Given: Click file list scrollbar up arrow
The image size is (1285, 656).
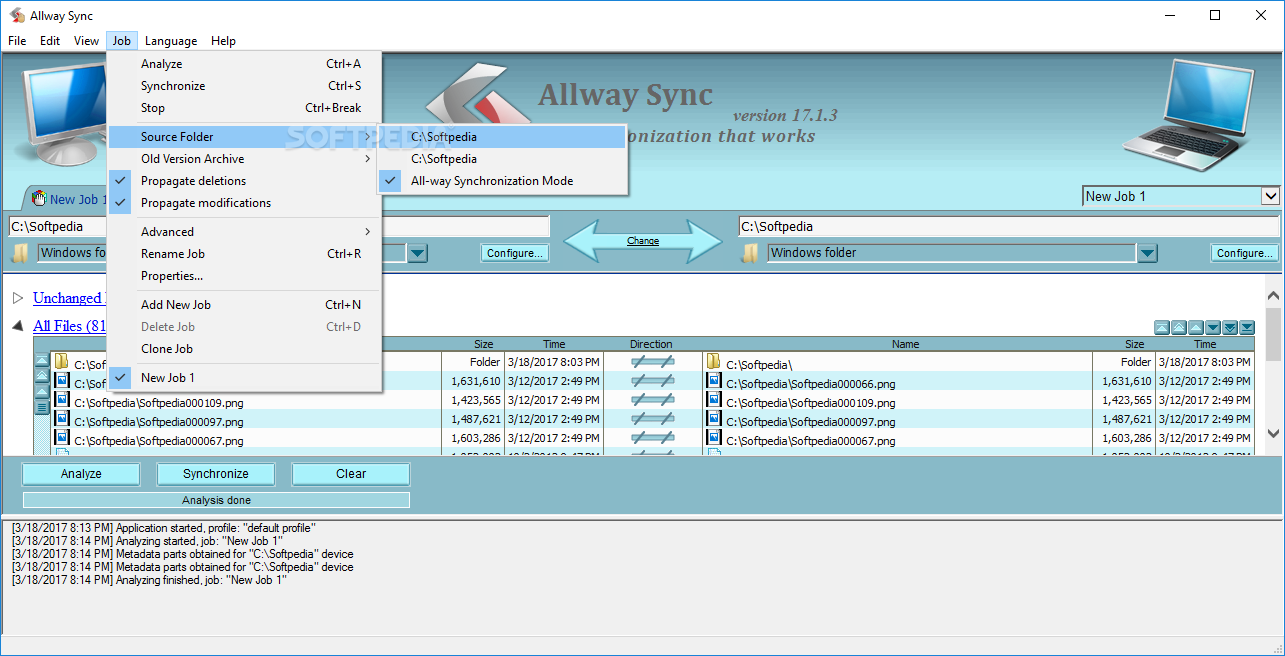Looking at the screenshot, I should point(1273,296).
